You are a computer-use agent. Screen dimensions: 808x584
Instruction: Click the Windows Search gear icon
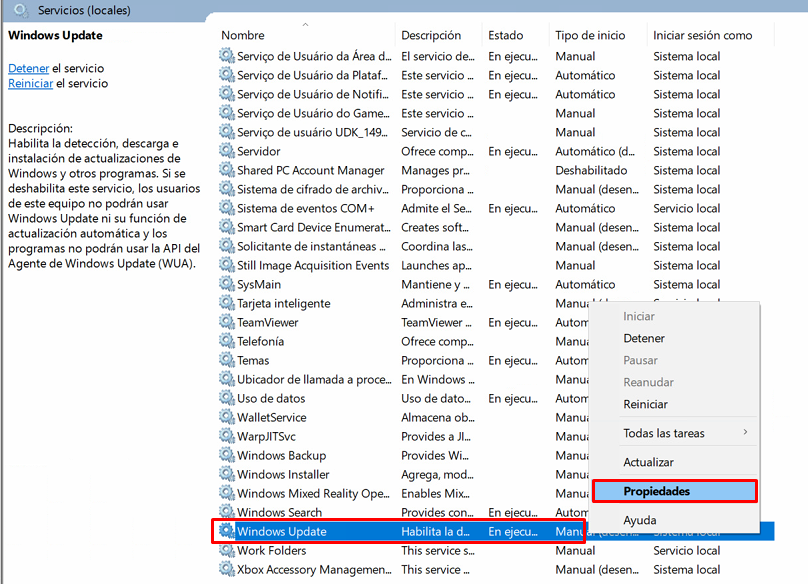[227, 512]
